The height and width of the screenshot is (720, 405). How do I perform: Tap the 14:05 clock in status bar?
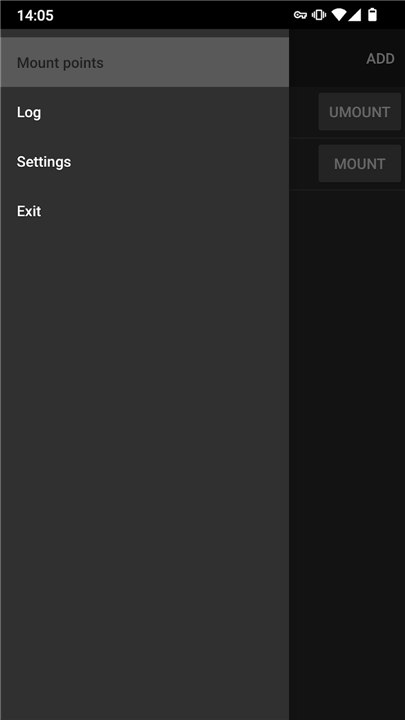(x=35, y=16)
